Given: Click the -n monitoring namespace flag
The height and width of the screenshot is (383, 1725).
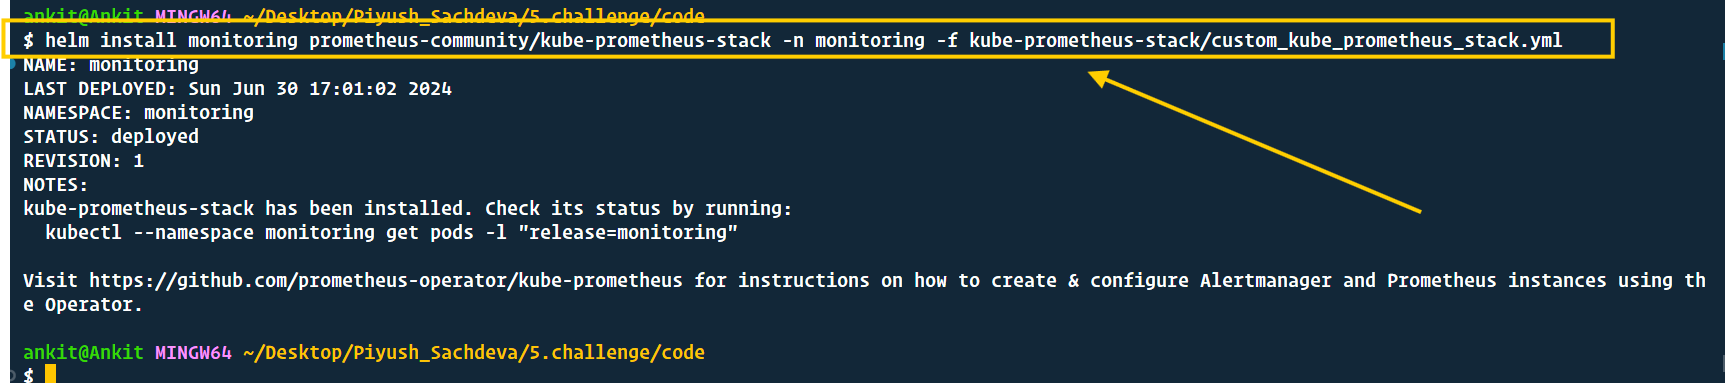Looking at the screenshot, I should point(854,41).
